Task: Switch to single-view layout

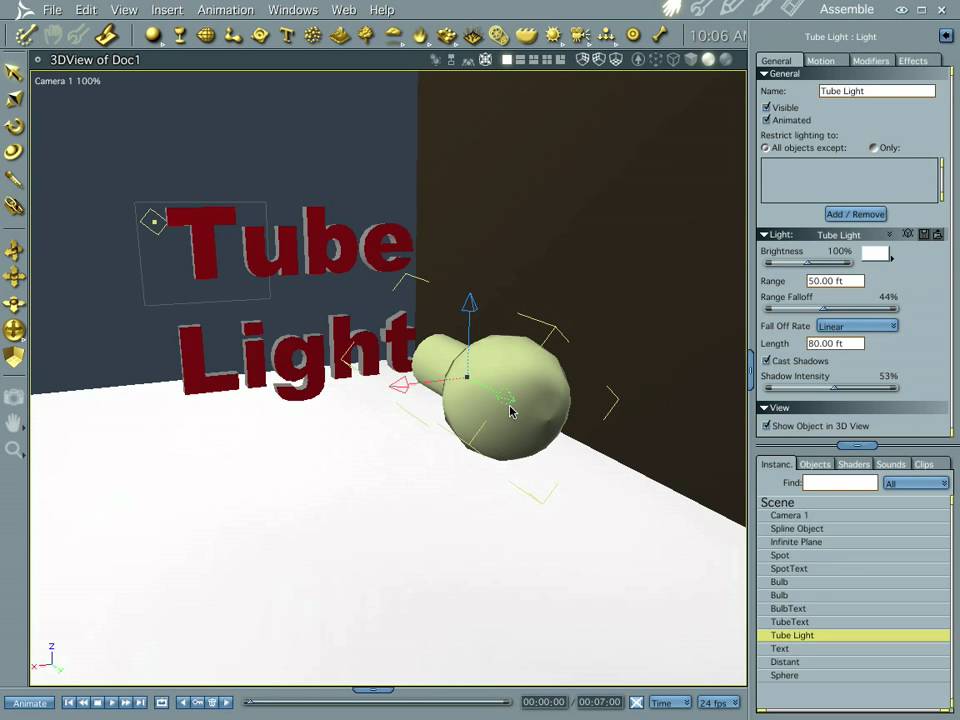Action: coord(507,59)
